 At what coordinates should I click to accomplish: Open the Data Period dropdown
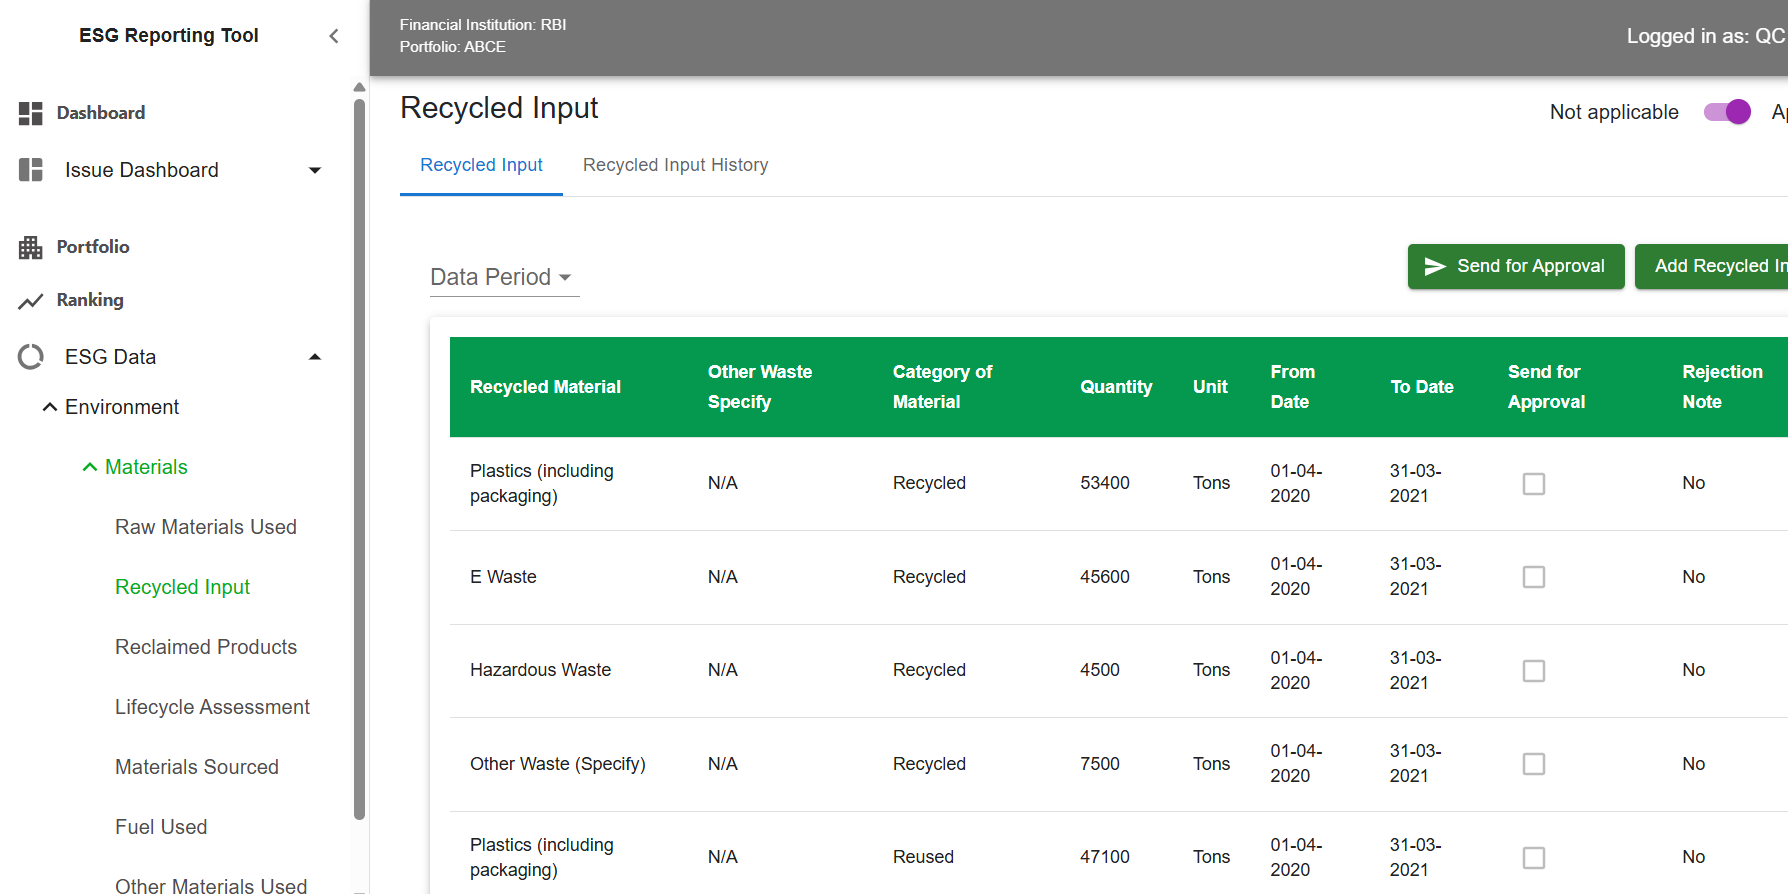503,277
